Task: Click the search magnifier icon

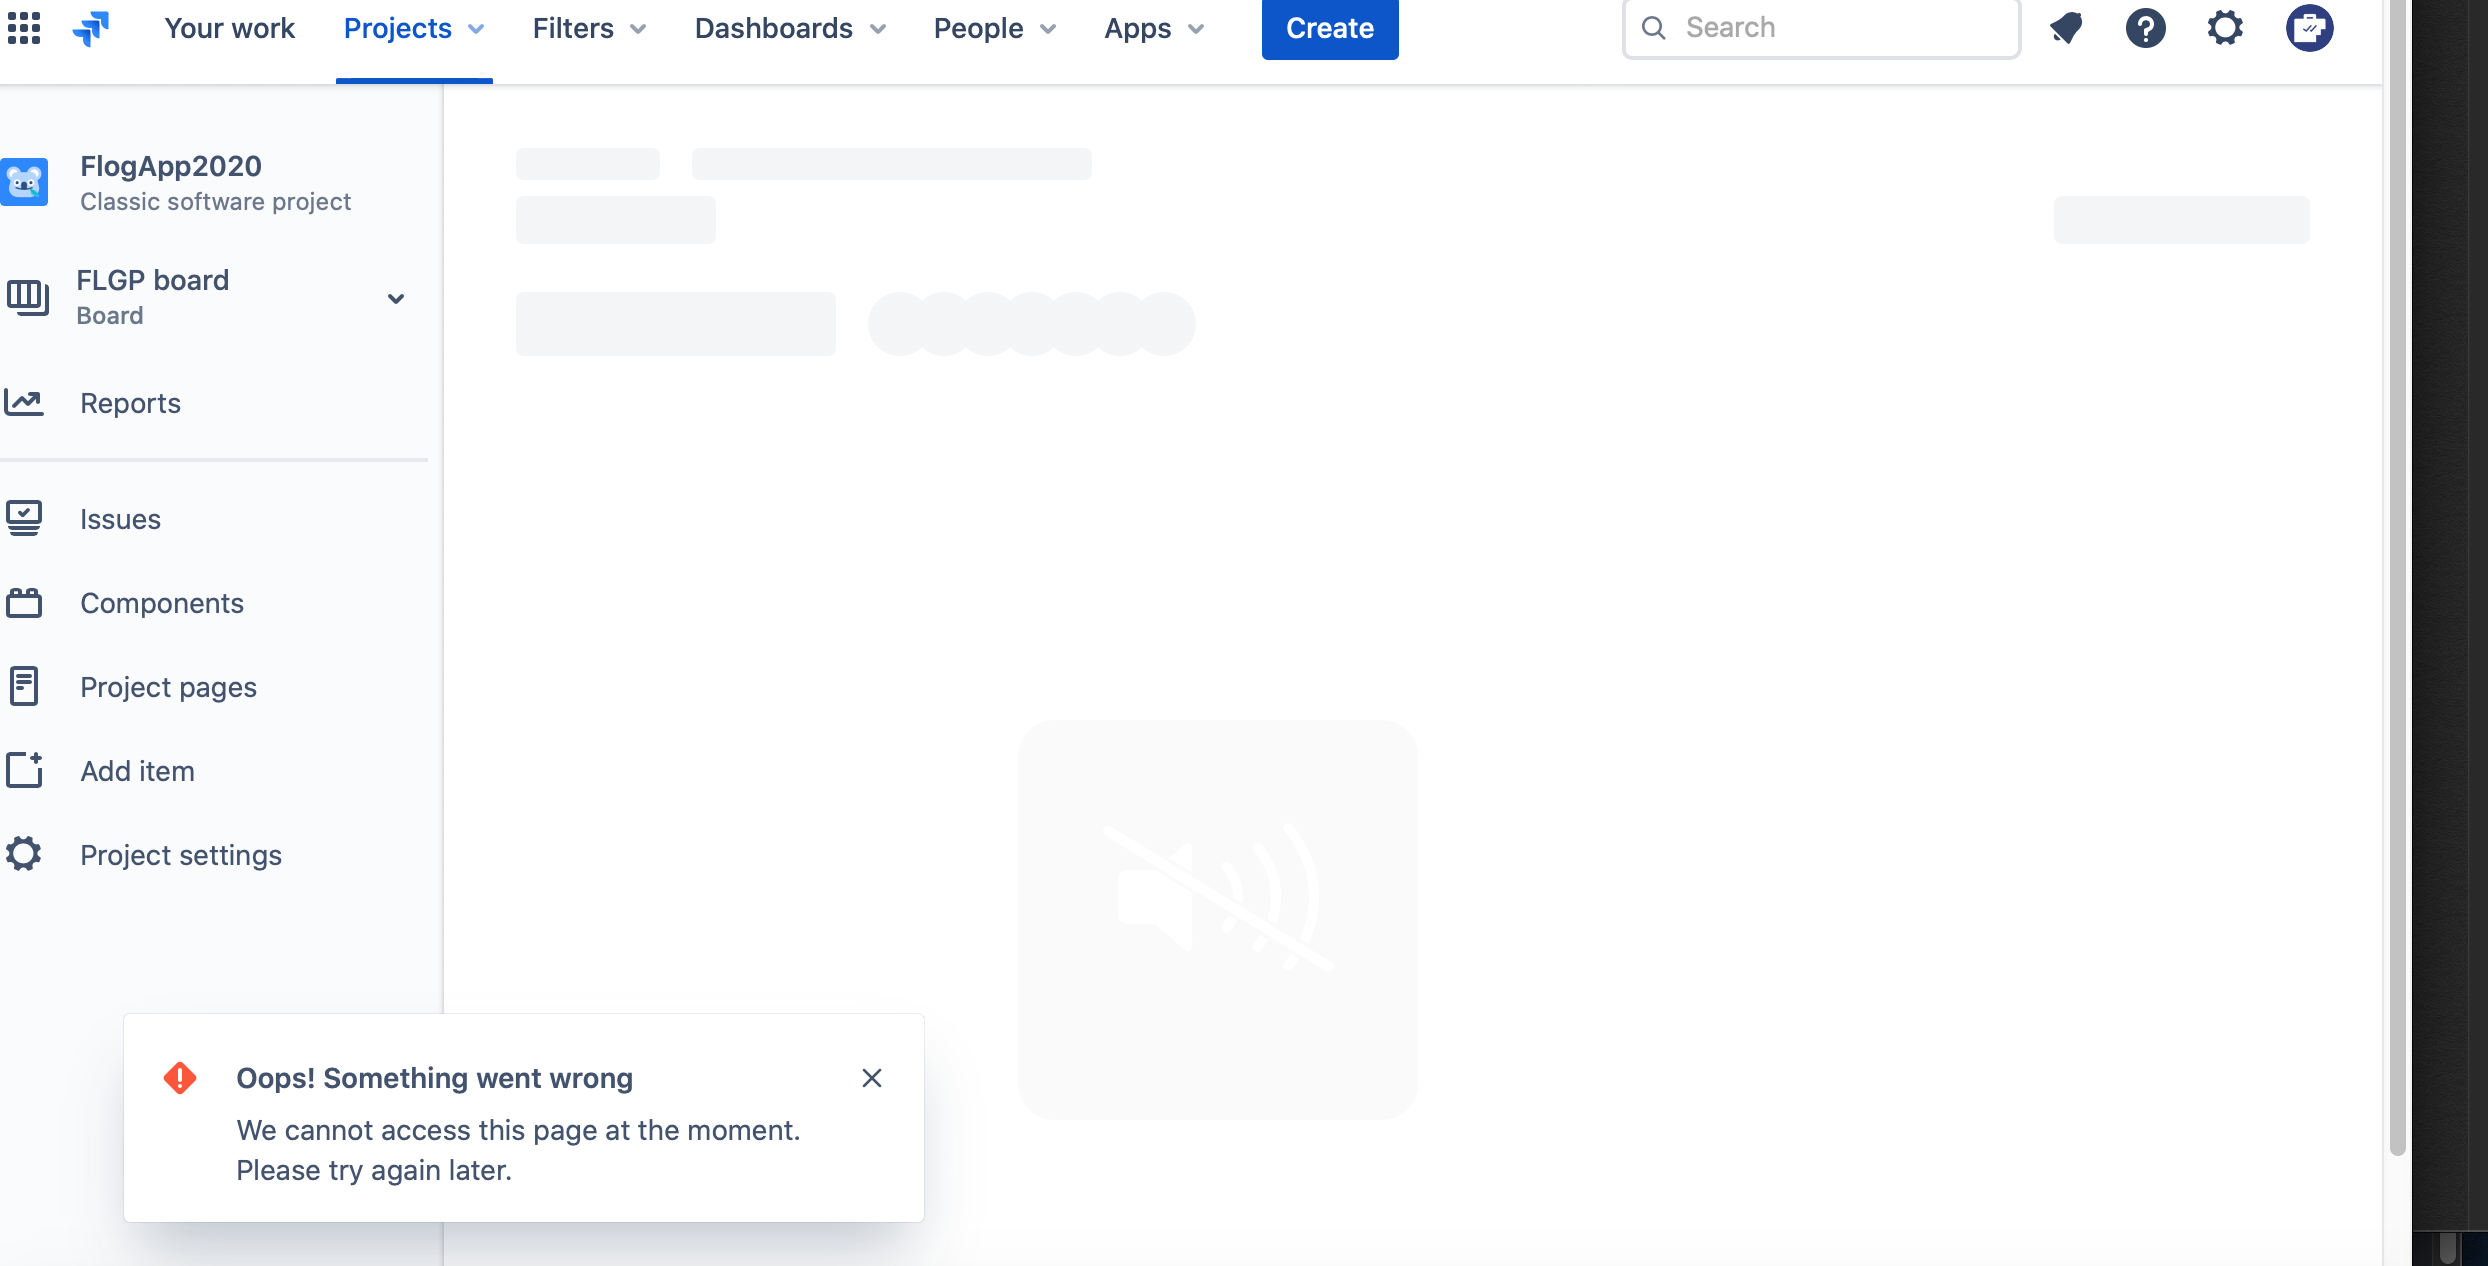Action: tap(1654, 28)
